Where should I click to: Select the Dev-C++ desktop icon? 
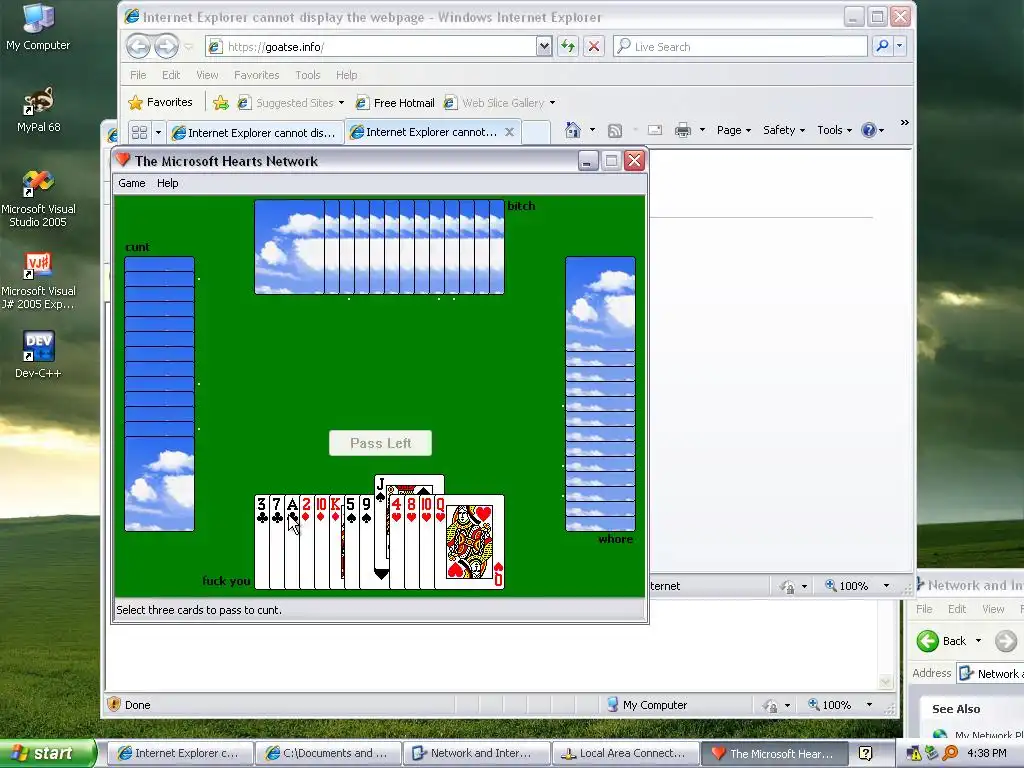[38, 355]
